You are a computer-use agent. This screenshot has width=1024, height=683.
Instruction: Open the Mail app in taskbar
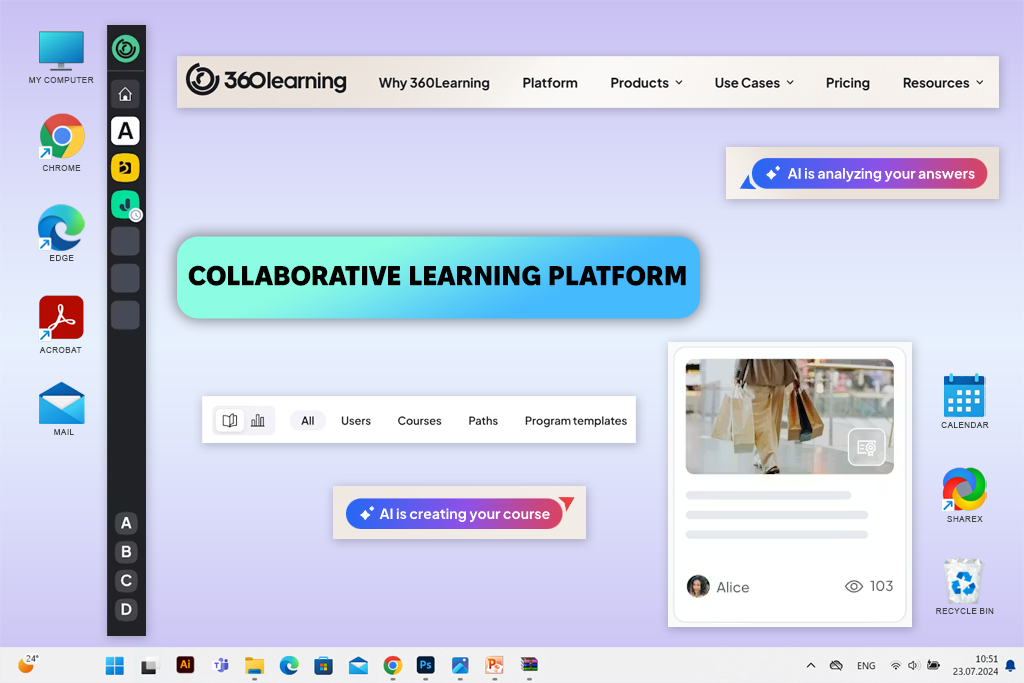pos(358,665)
